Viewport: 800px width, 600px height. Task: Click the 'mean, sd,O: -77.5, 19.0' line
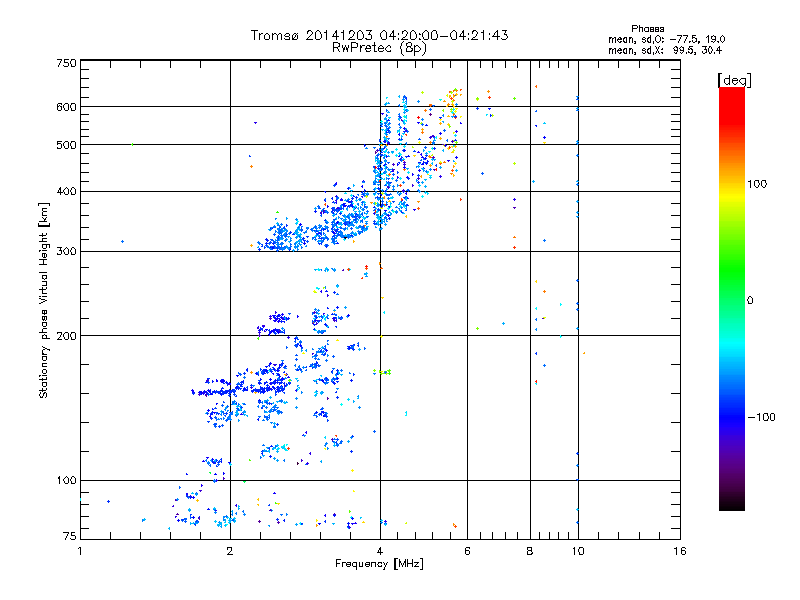click(x=666, y=39)
